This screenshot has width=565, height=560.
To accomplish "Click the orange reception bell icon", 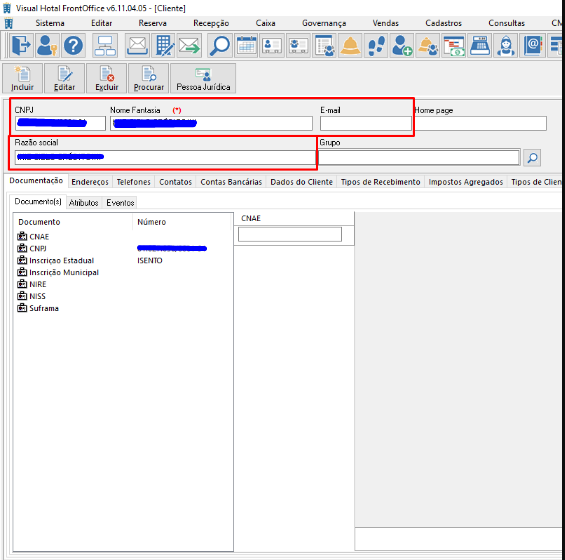I will (350, 45).
